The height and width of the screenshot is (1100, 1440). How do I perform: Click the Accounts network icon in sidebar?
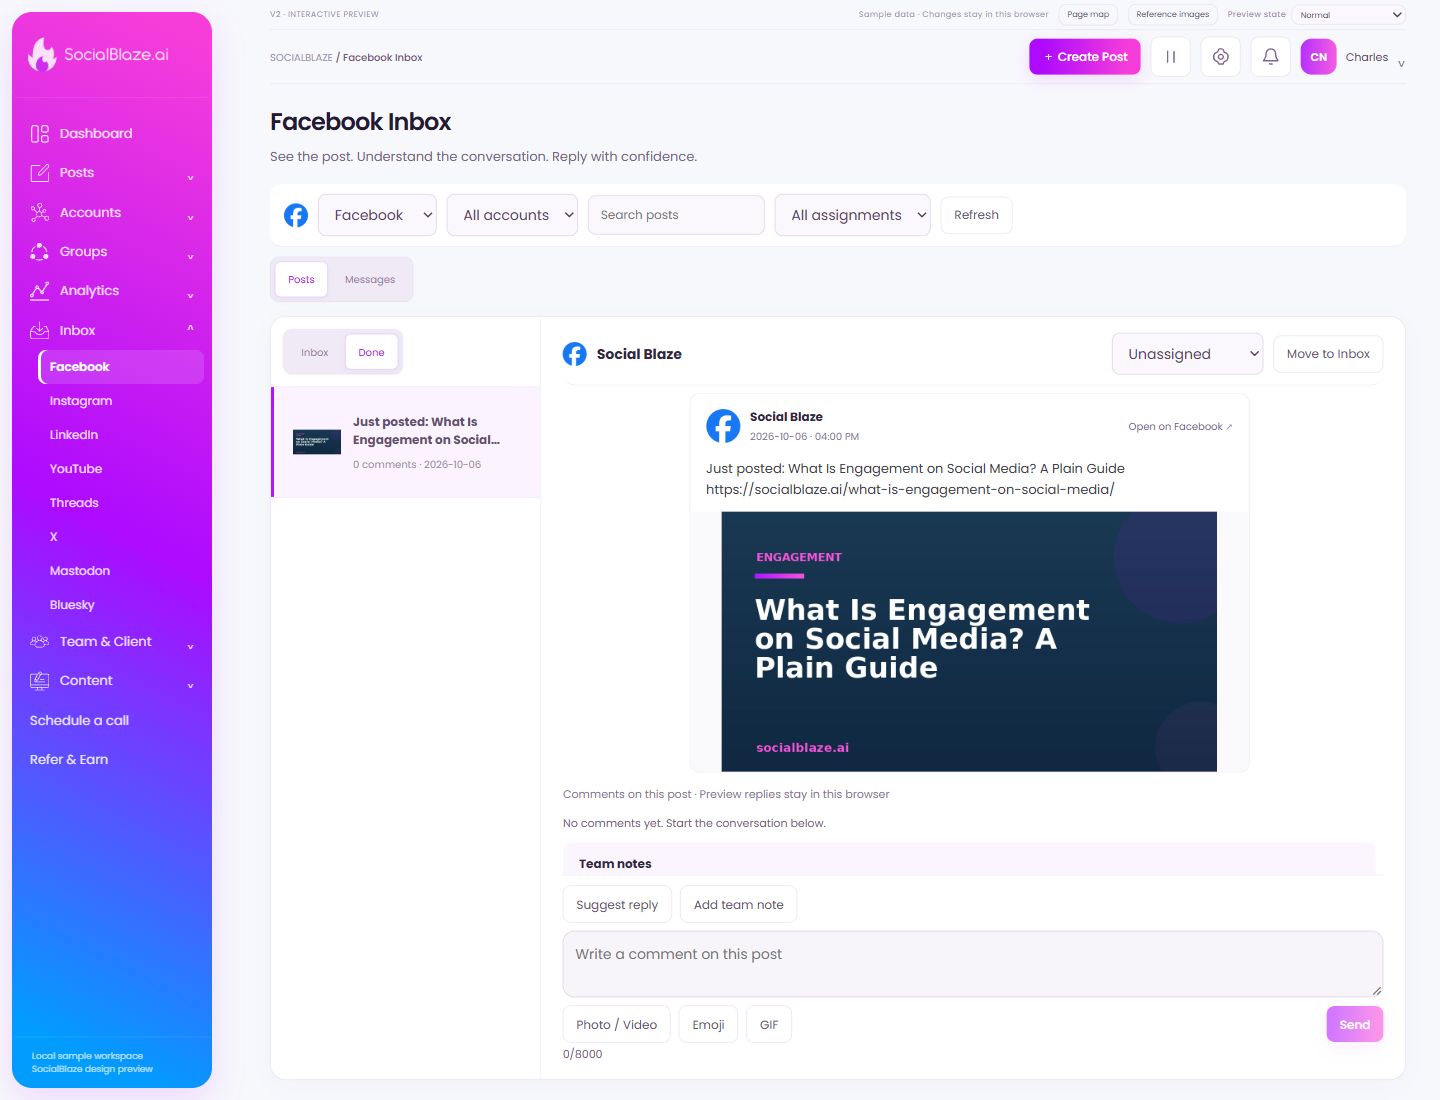coord(40,213)
